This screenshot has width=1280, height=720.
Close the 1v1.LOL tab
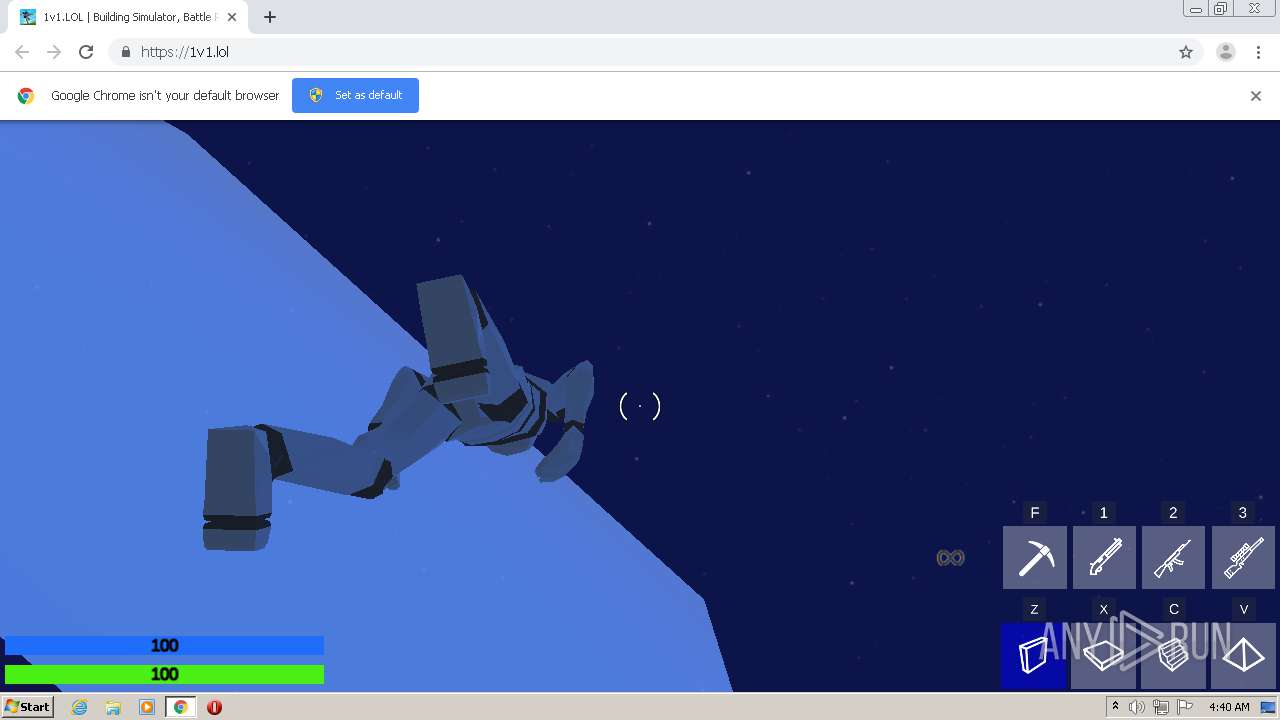pos(232,17)
